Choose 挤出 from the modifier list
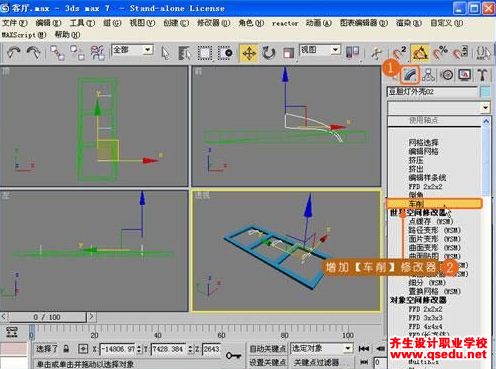This screenshot has width=496, height=369. click(416, 169)
